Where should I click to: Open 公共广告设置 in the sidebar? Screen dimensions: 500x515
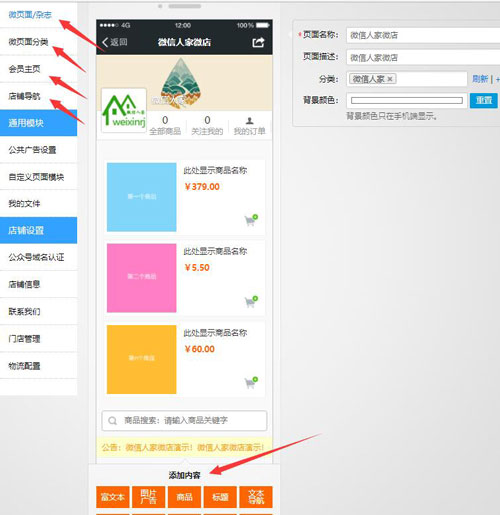coord(32,150)
